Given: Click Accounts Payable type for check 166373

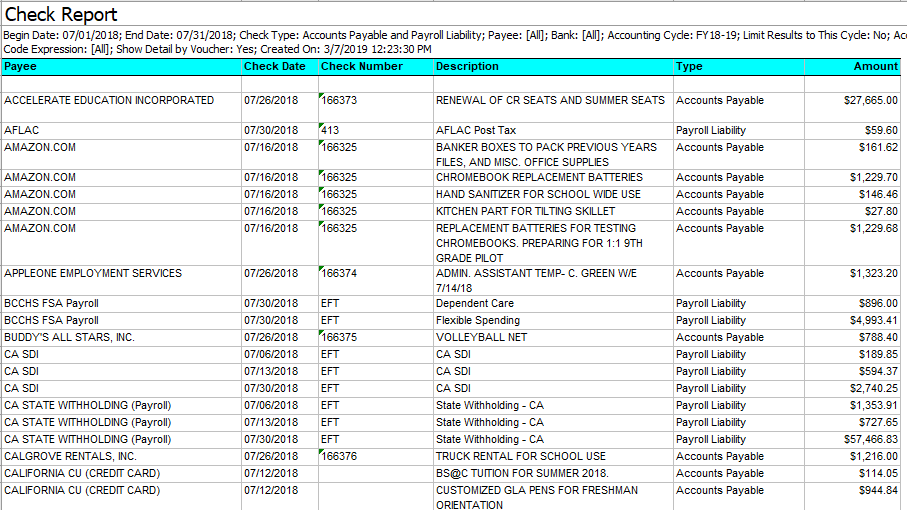Looking at the screenshot, I should coord(720,101).
